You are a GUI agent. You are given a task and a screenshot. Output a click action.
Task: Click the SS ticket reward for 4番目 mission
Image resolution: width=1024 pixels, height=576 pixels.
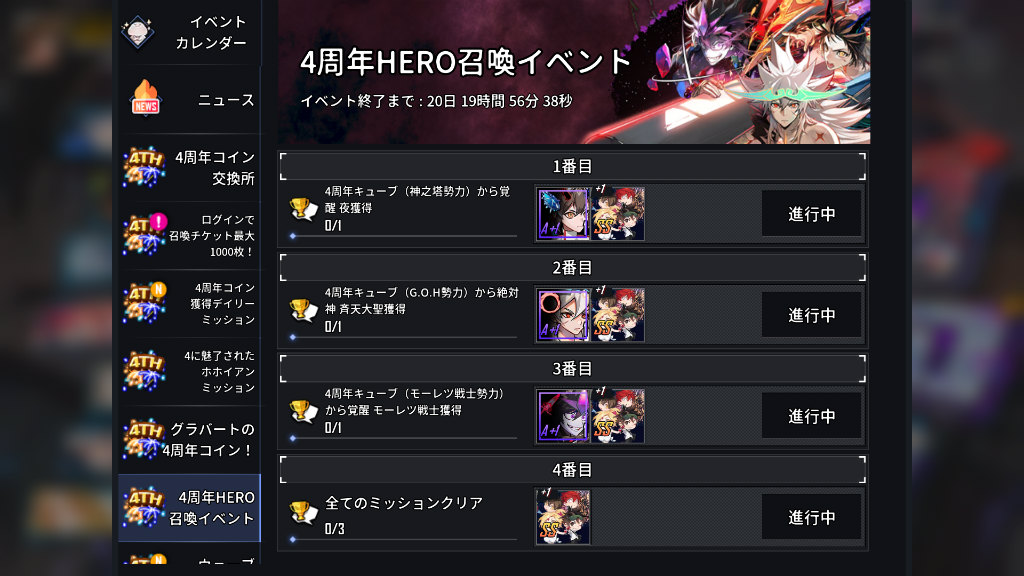[x=563, y=517]
